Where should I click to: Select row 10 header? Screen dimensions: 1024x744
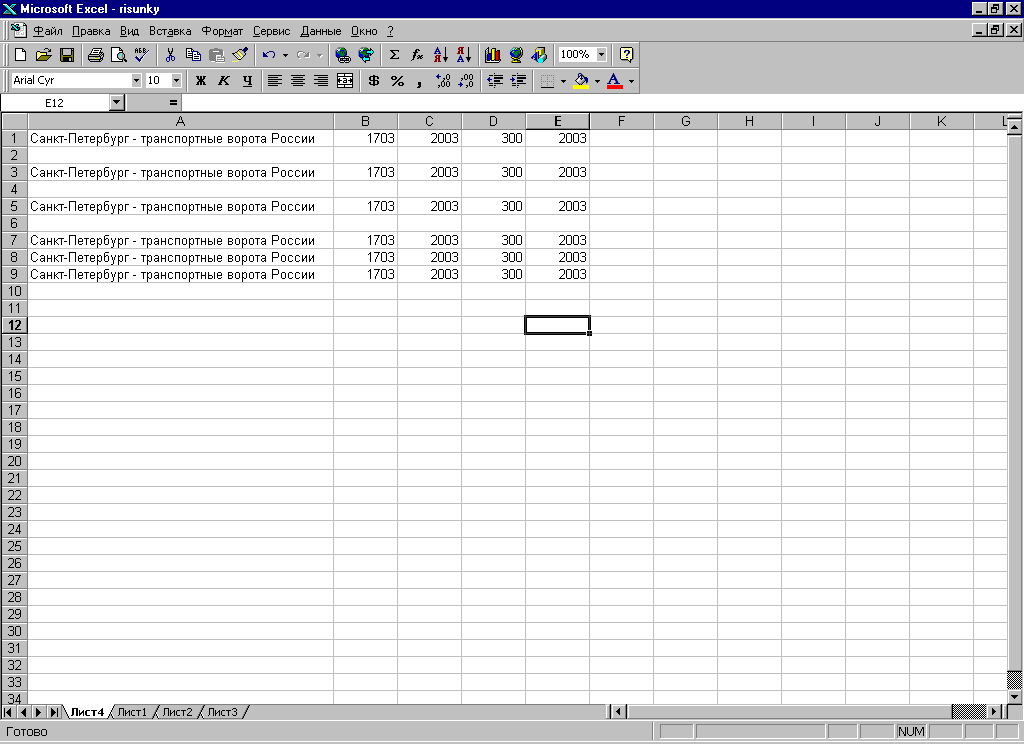14,291
